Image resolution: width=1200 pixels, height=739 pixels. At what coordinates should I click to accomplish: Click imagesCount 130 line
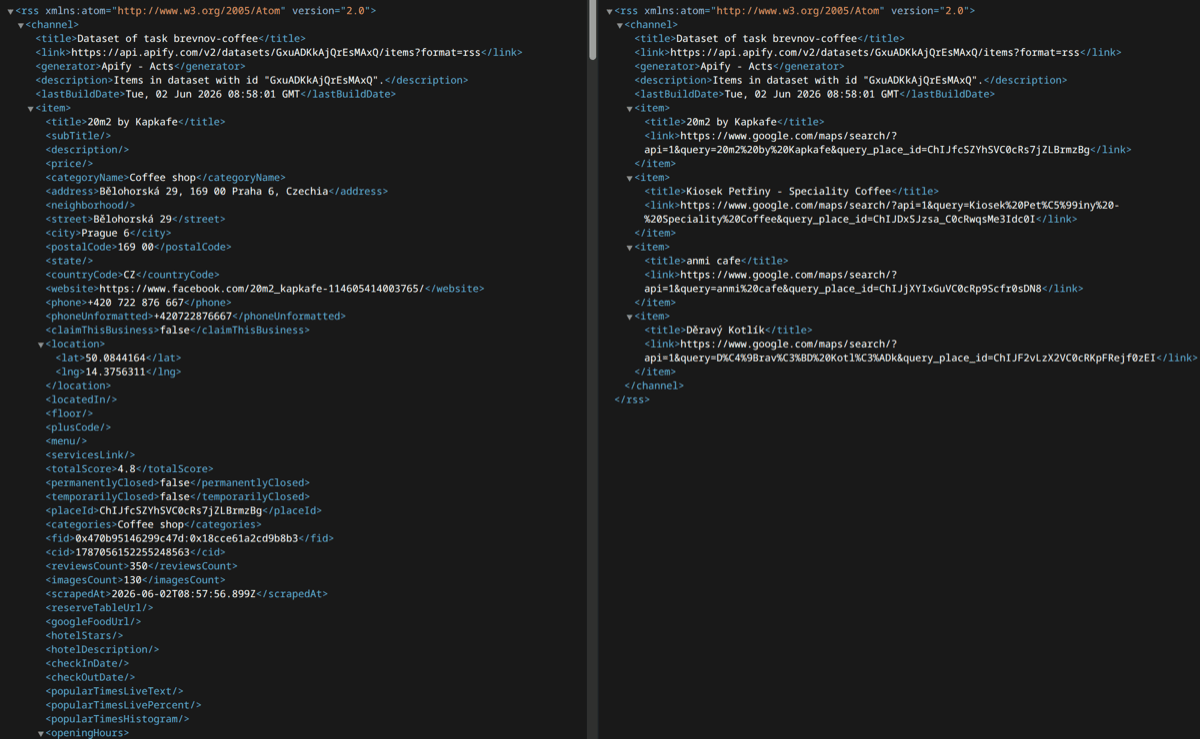(138, 580)
